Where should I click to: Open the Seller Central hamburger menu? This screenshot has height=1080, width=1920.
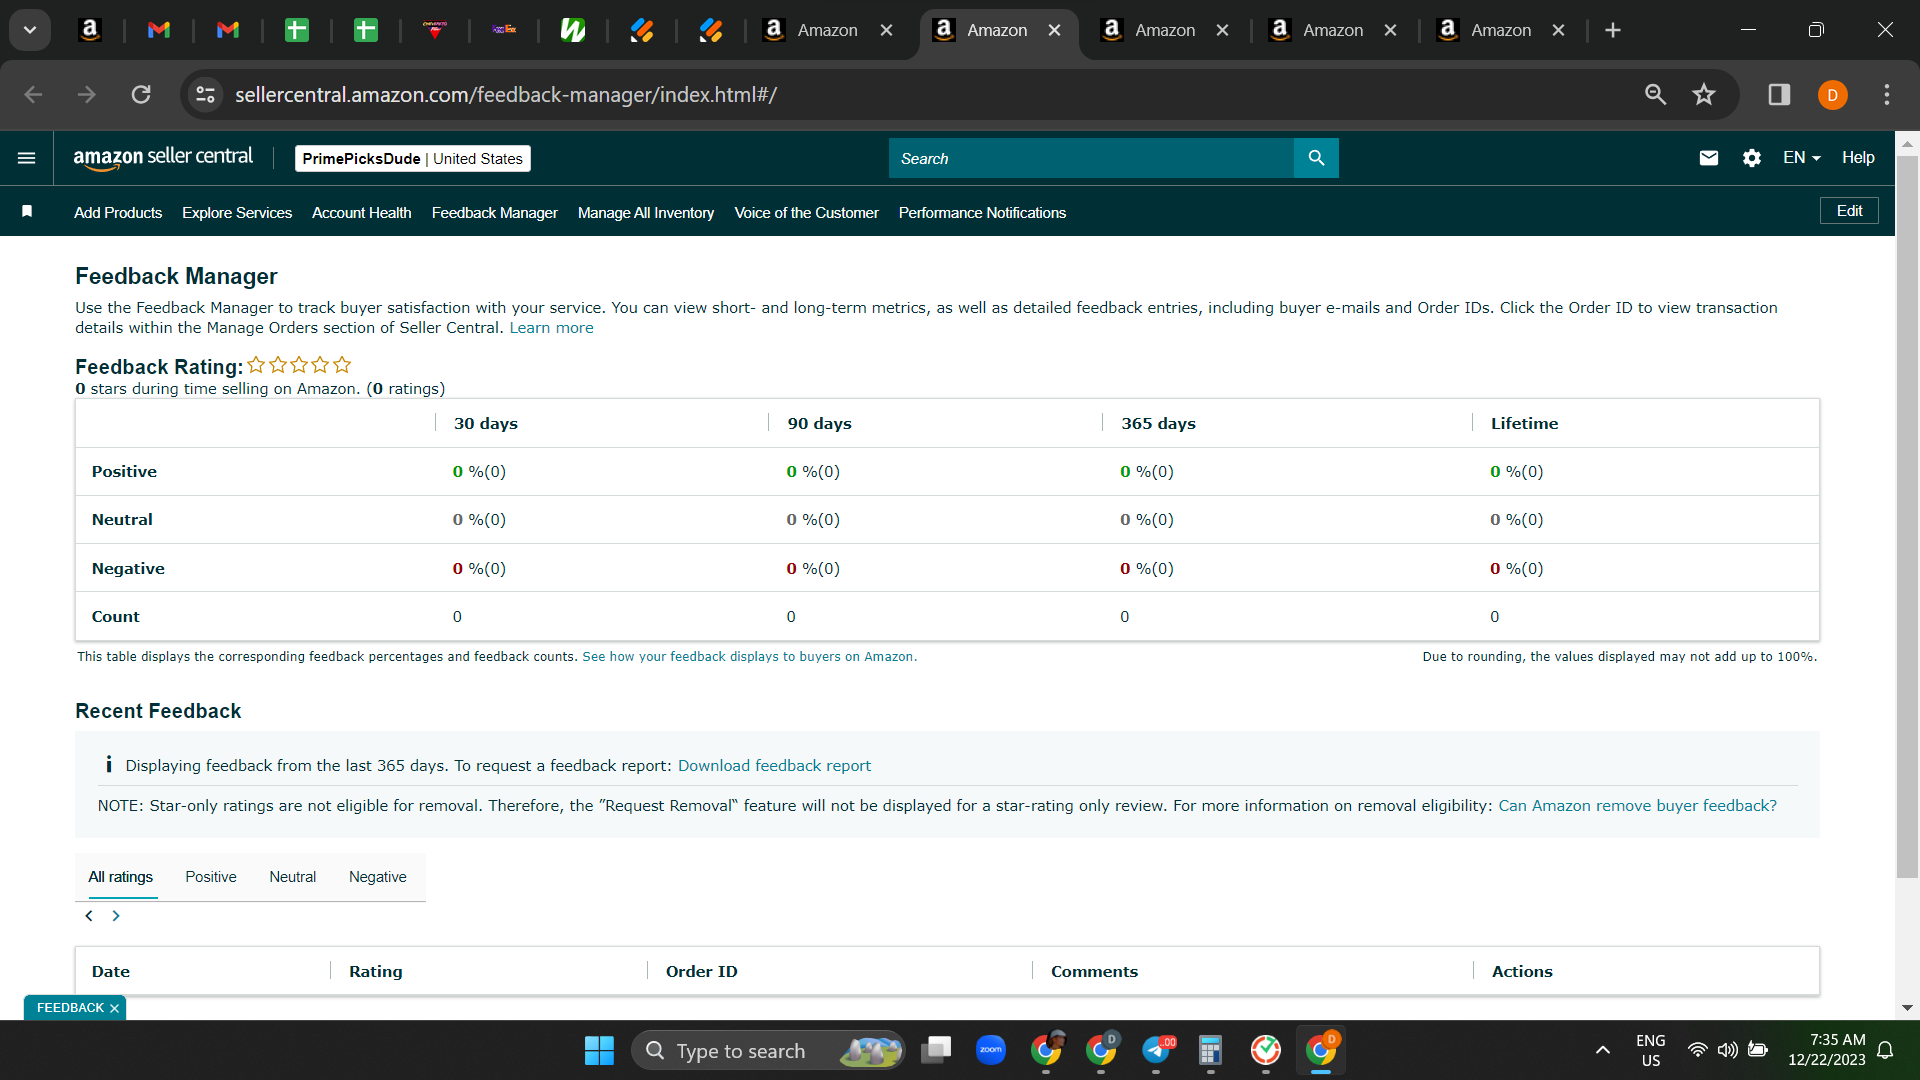click(x=27, y=158)
